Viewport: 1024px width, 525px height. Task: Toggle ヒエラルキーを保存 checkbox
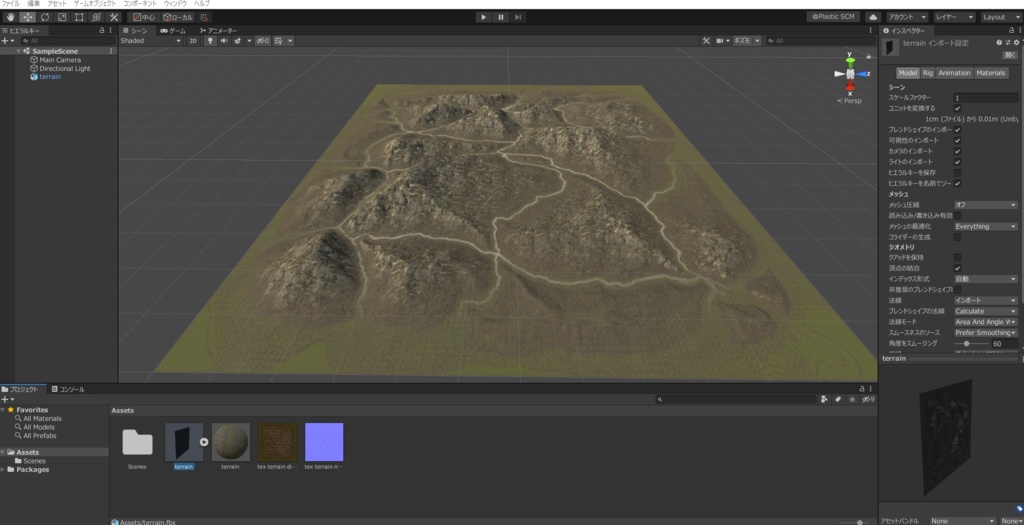[957, 173]
